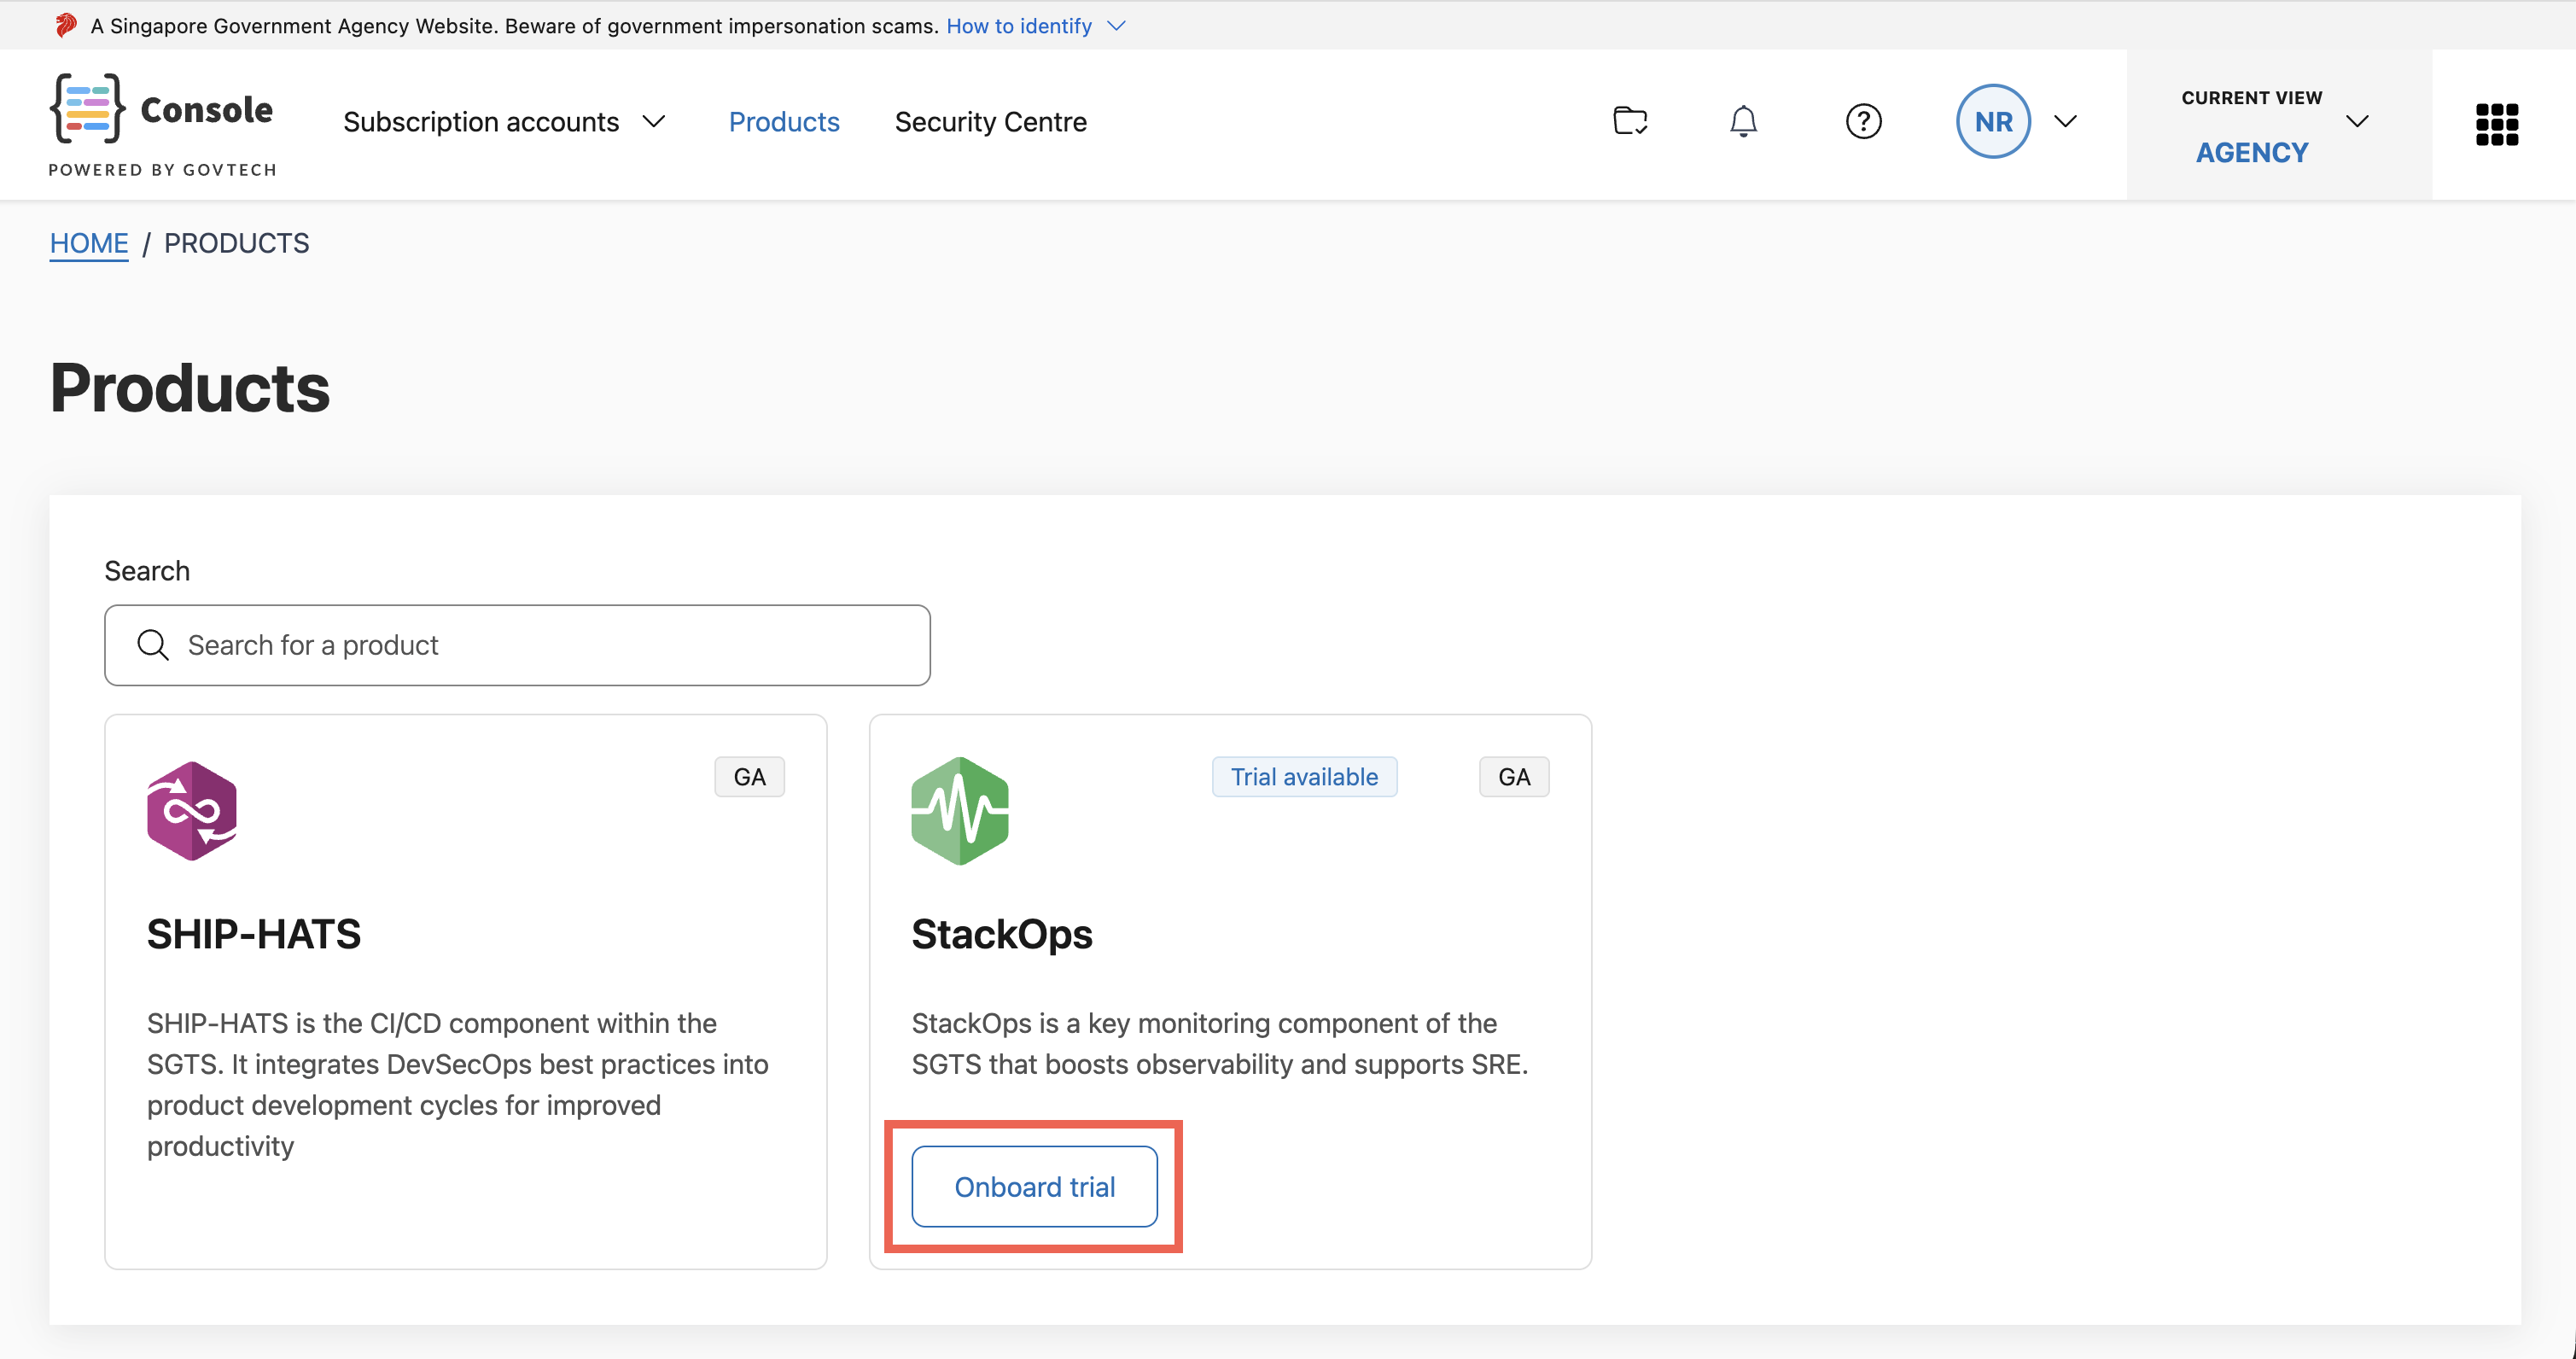Click the Products page heading
The image size is (2576, 1359).
pos(190,388)
